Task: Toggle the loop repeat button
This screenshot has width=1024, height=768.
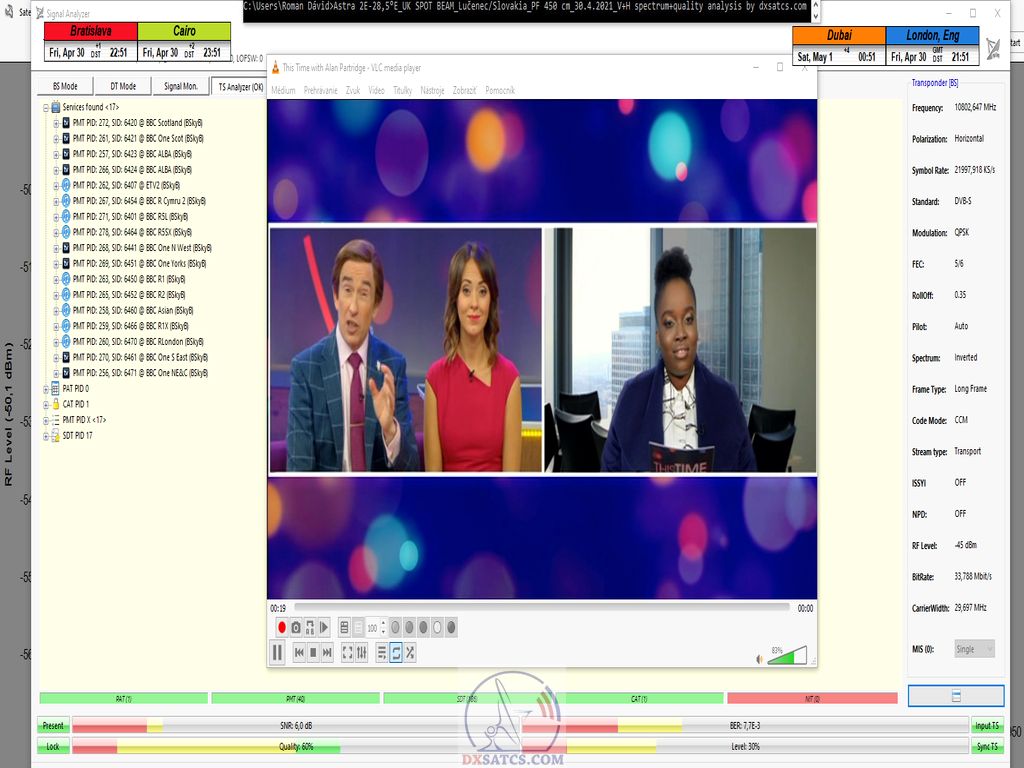Action: click(x=396, y=653)
